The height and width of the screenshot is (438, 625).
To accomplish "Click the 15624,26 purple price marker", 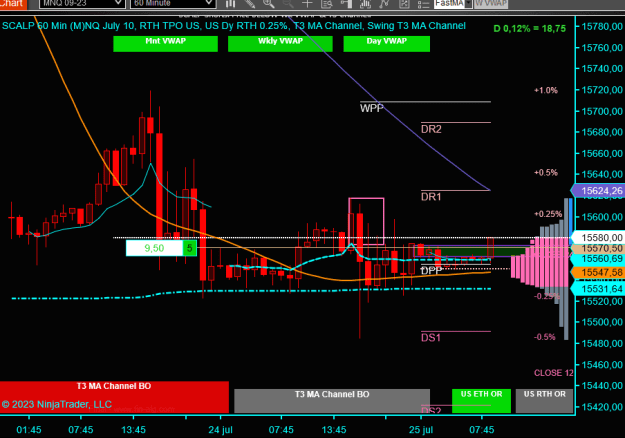I will [599, 191].
